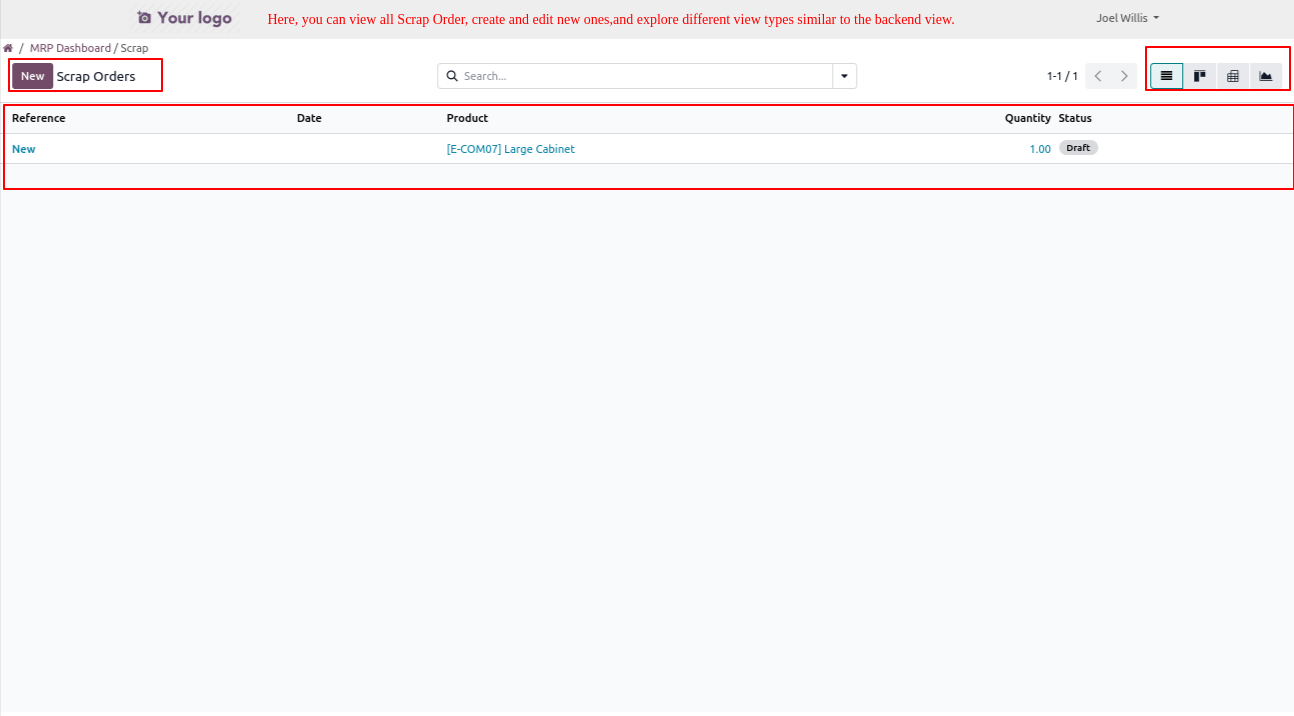Click the 1-1 / 1 pager counter
Screen dimensions: 1294x716
click(x=1062, y=76)
